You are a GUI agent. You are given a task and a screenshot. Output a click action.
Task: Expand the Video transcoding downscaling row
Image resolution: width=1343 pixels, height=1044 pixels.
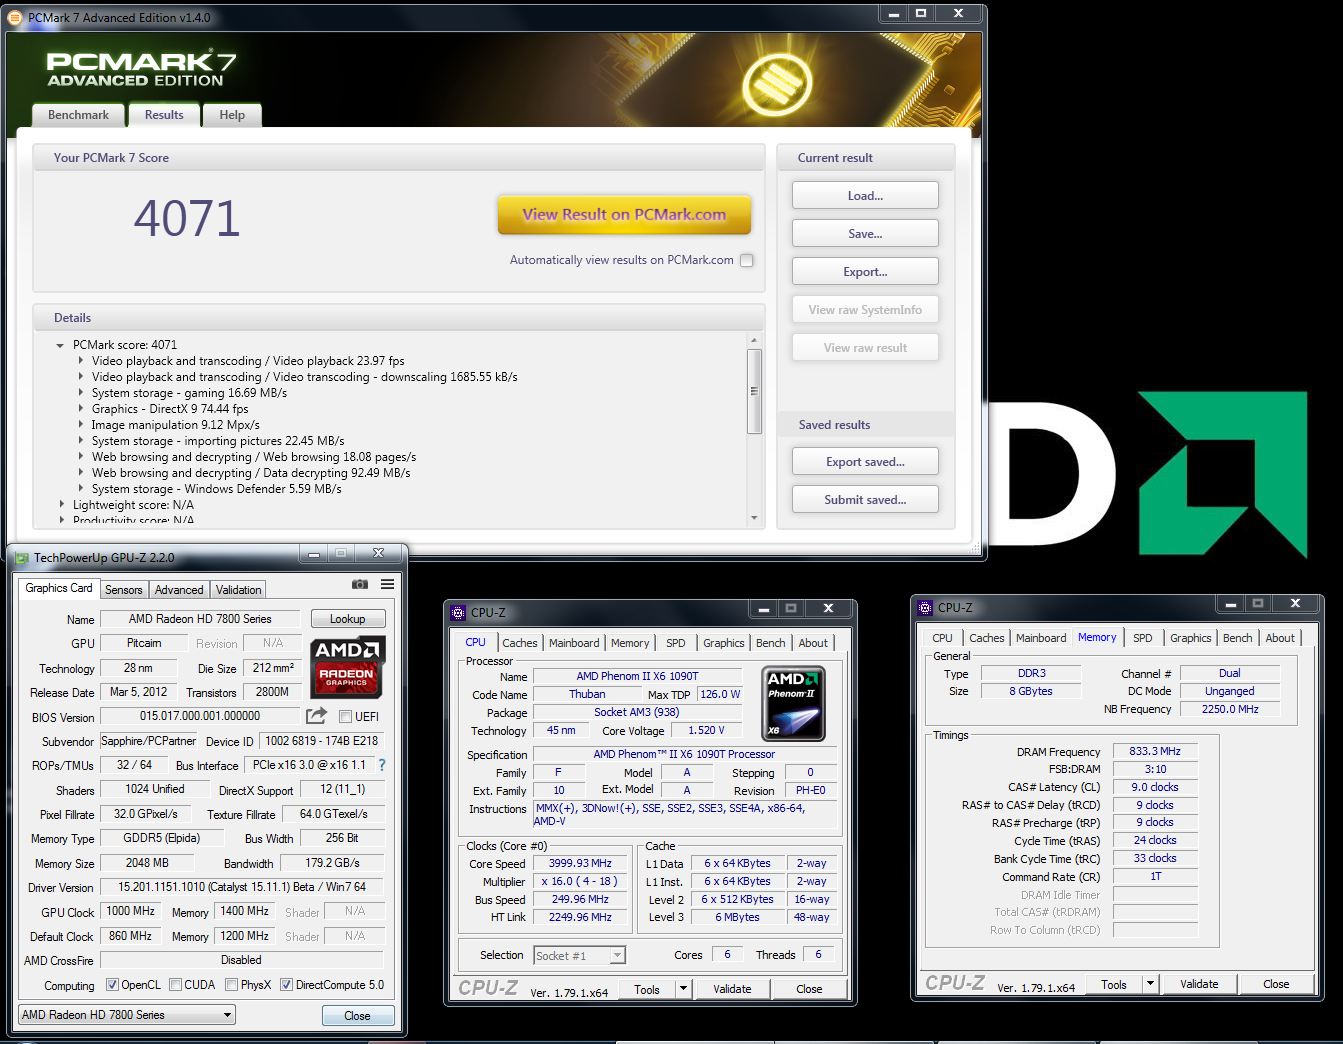click(81, 377)
